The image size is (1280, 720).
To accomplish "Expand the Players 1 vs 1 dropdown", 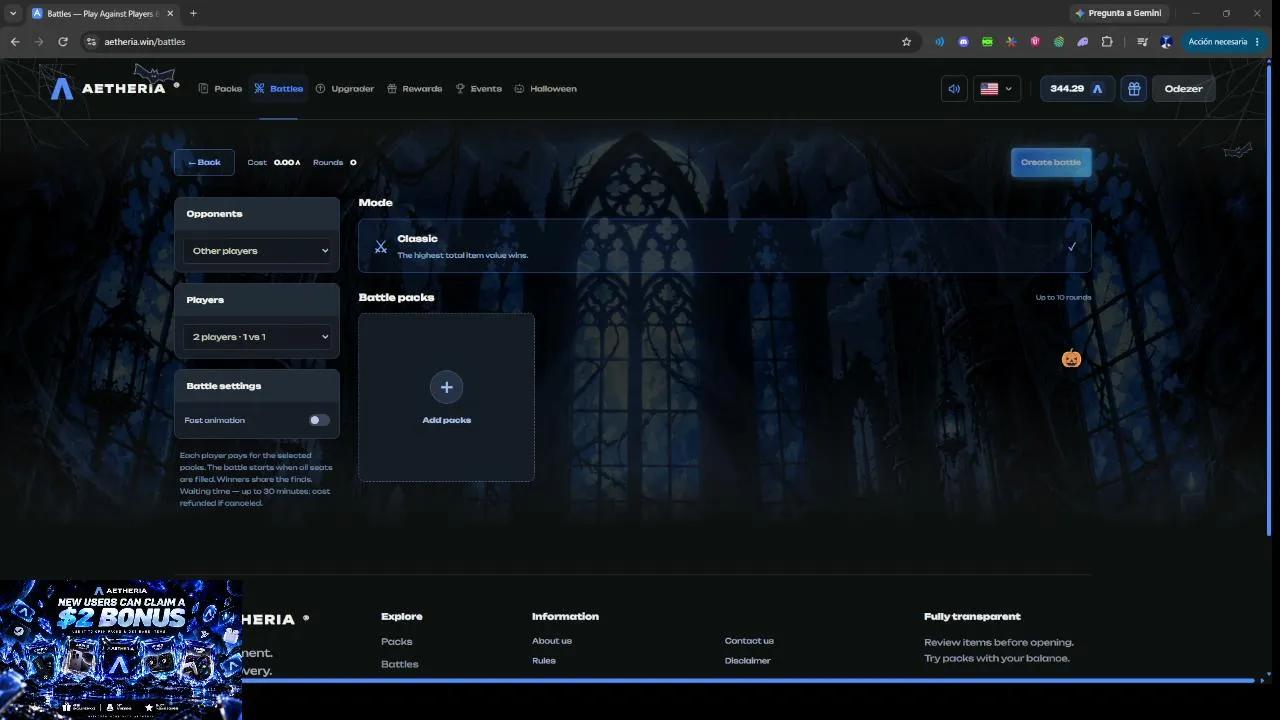I will click(257, 337).
